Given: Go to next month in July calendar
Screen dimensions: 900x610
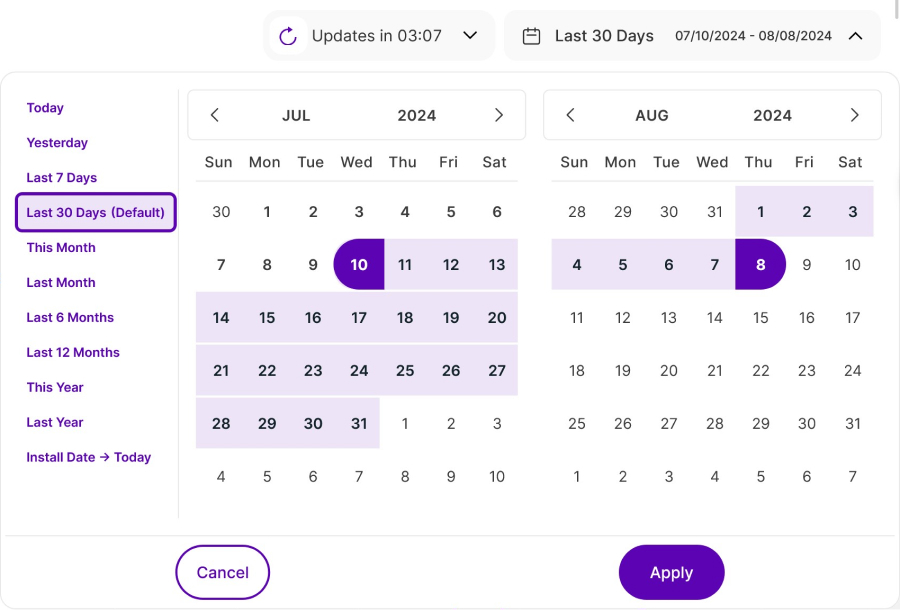Looking at the screenshot, I should pos(499,115).
